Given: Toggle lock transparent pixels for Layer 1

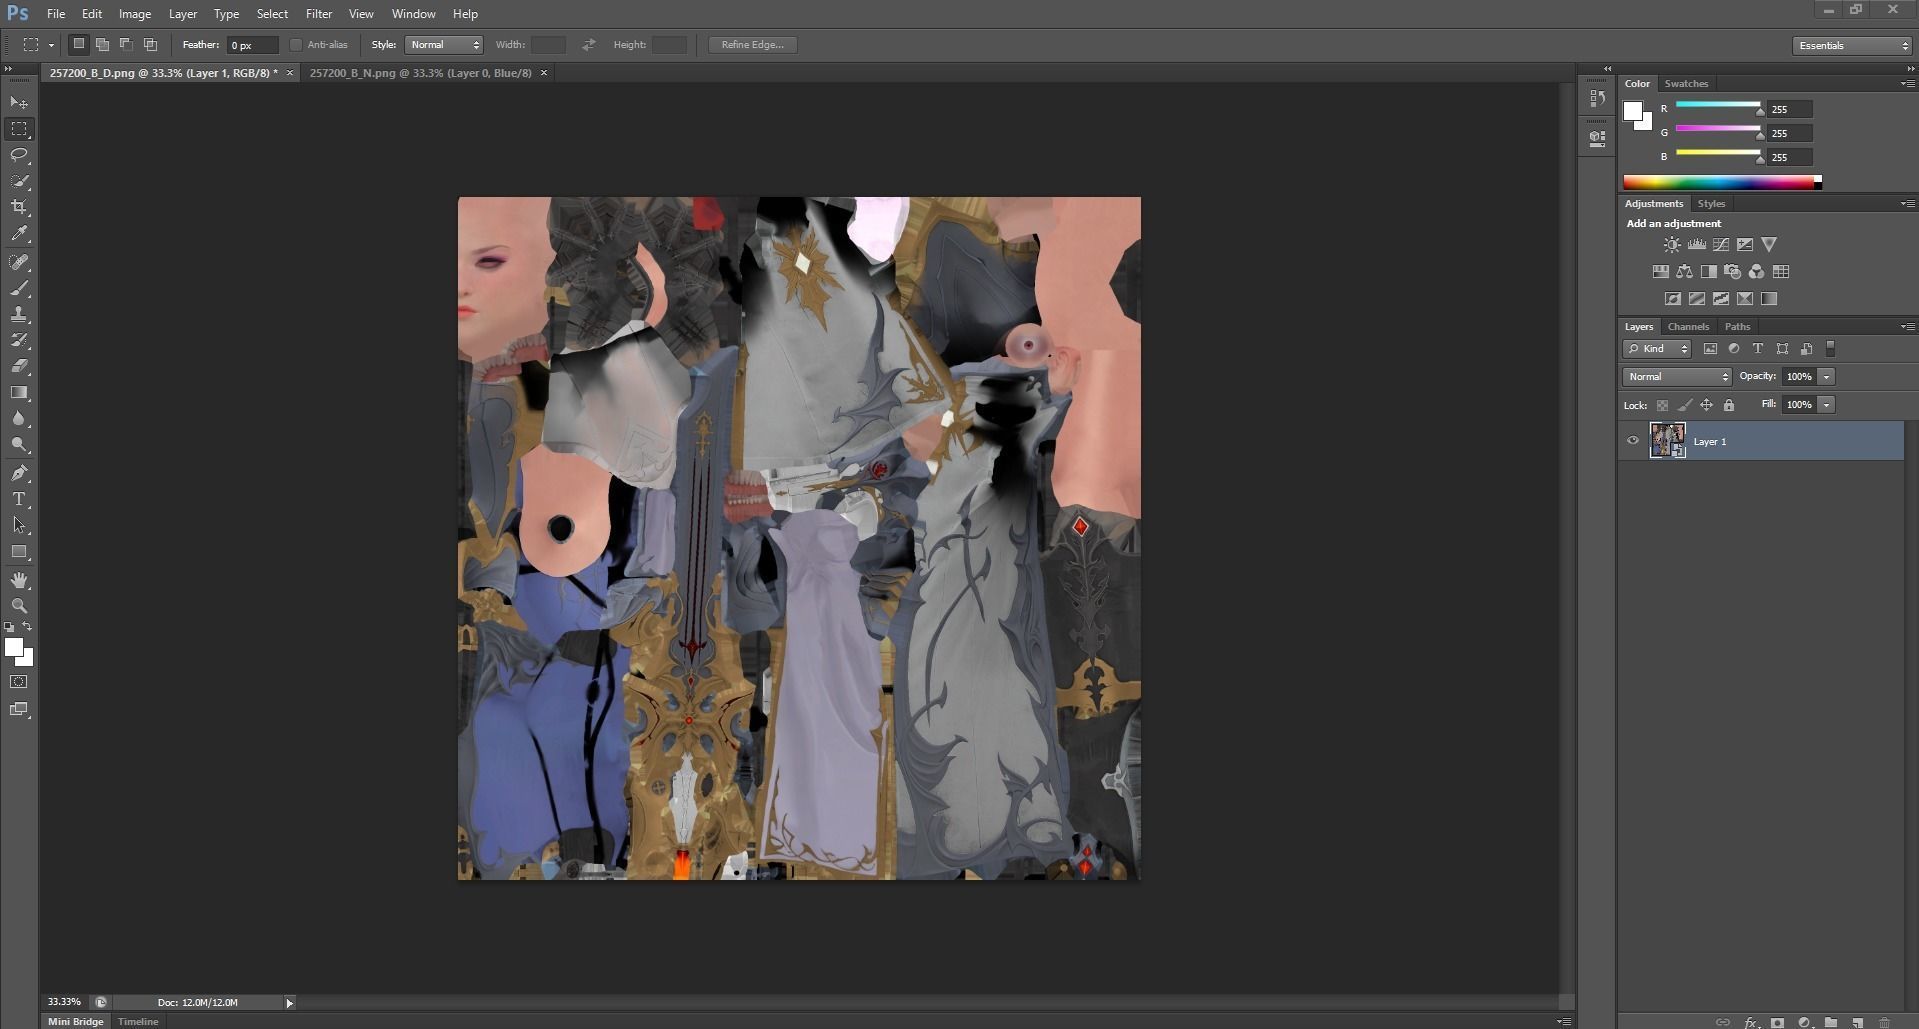Looking at the screenshot, I should click(x=1662, y=405).
